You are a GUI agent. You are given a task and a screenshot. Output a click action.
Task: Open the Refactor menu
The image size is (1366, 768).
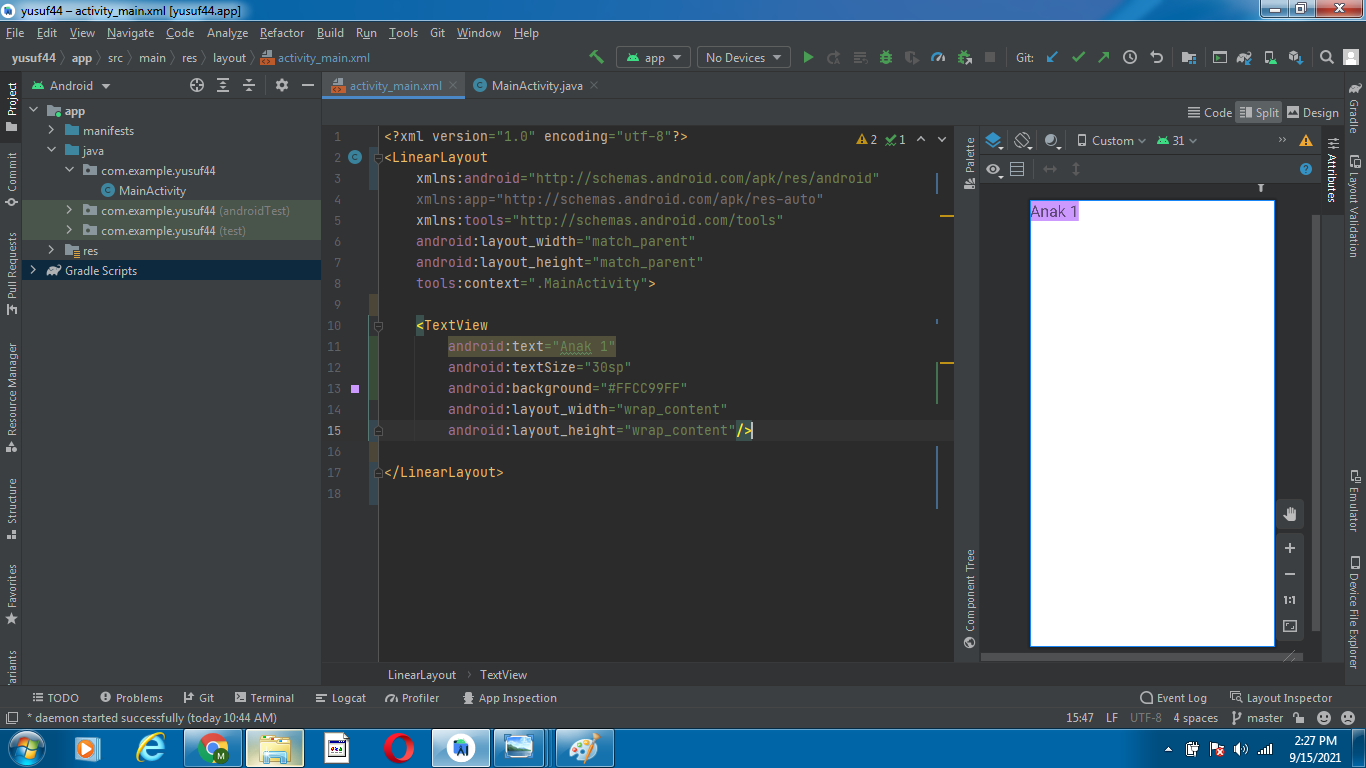281,32
